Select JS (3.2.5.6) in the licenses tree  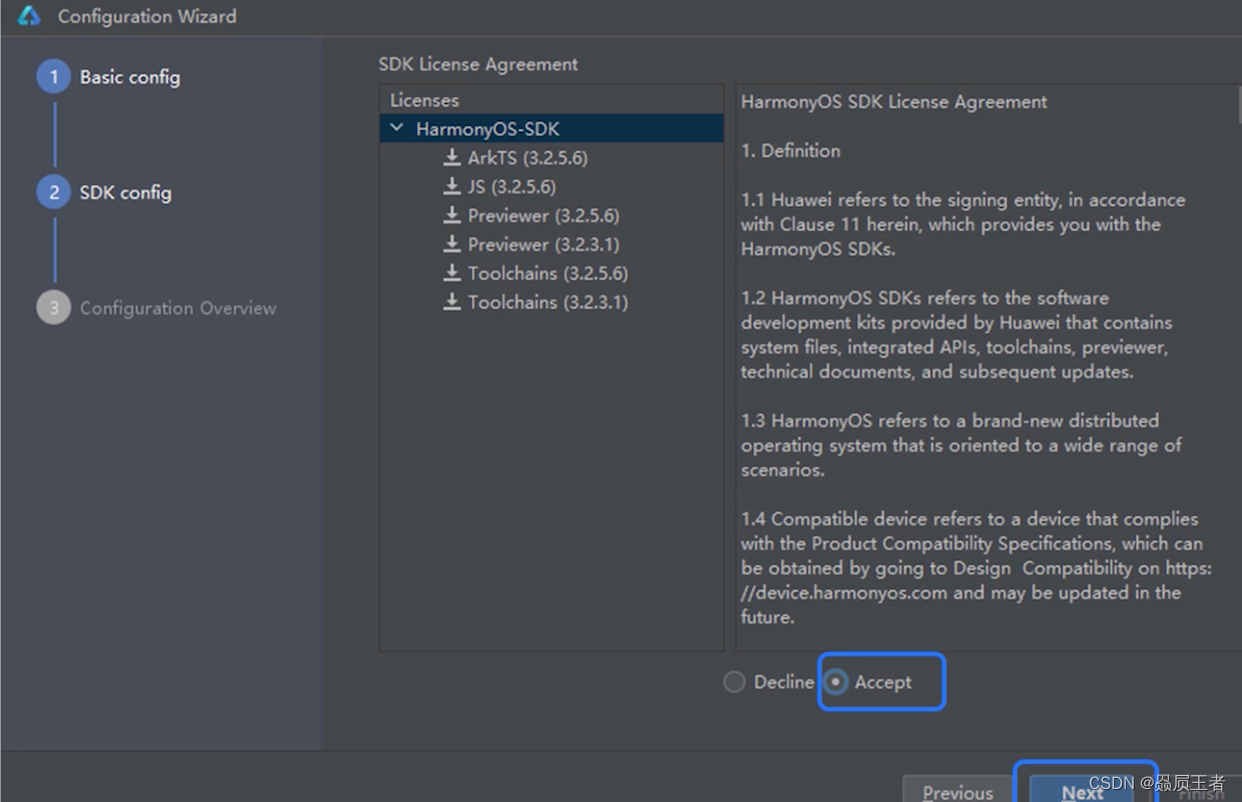pyautogui.click(x=511, y=187)
